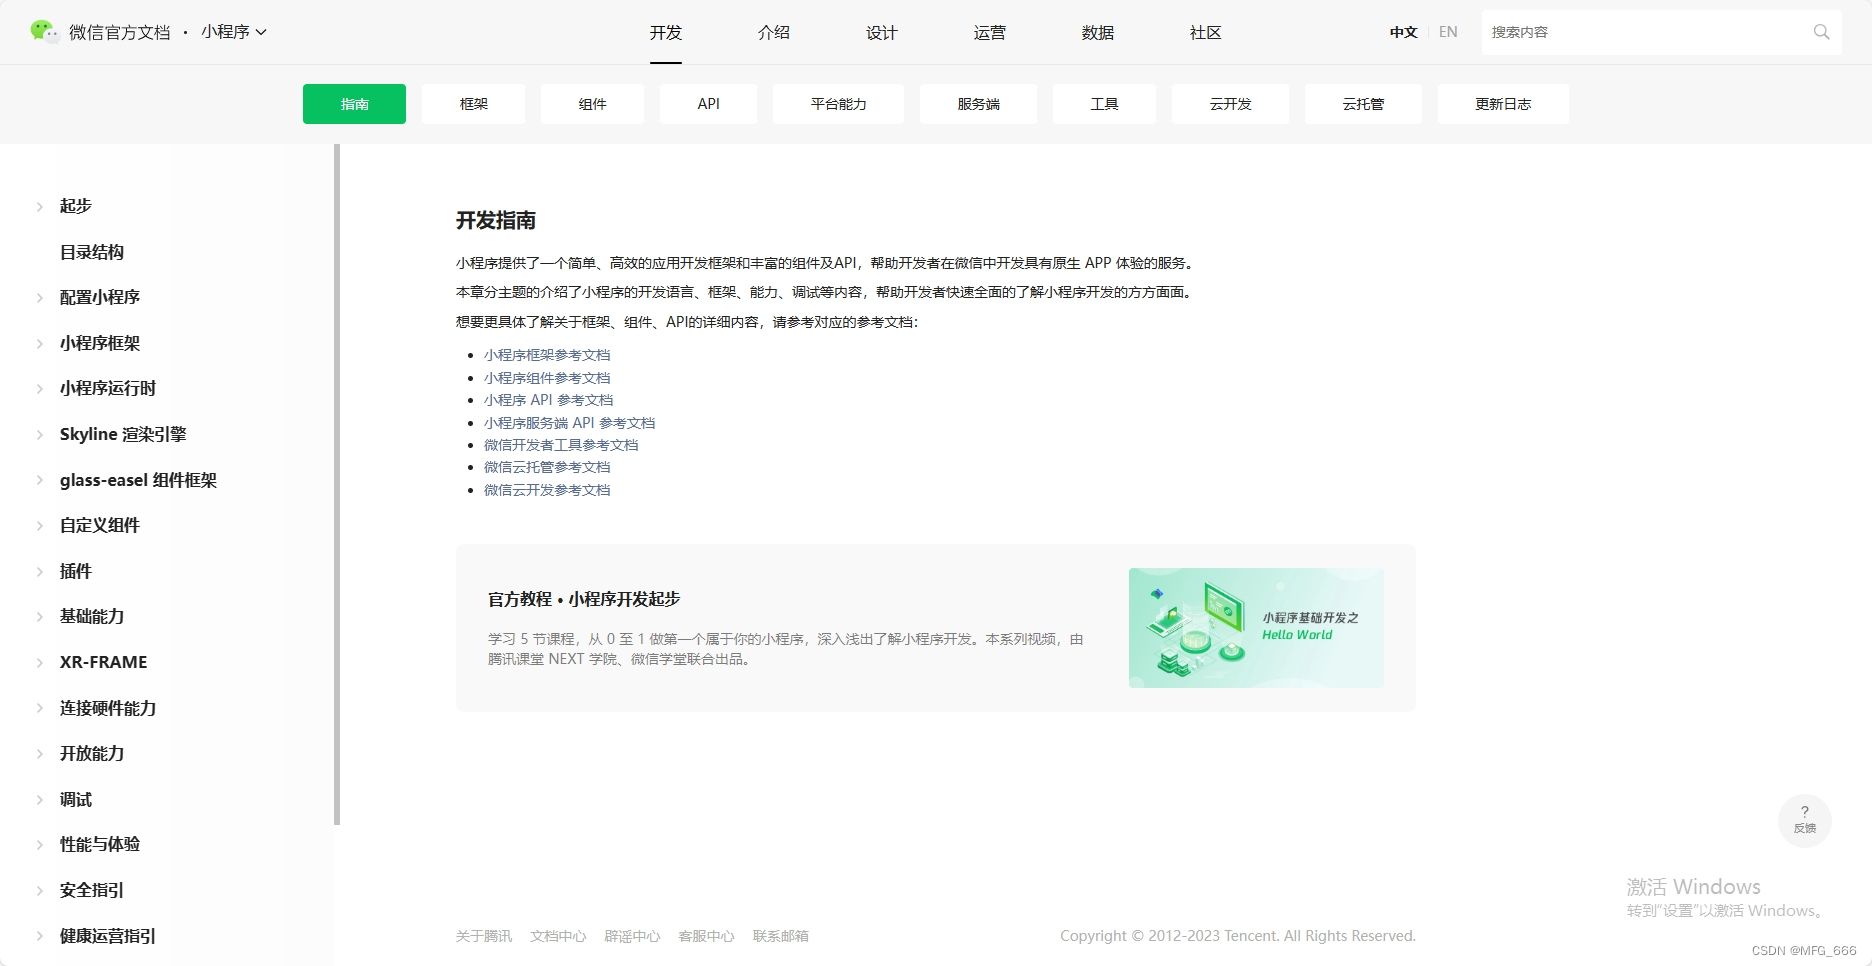The height and width of the screenshot is (966, 1872).
Task: Open 目录结构 in the sidebar
Action: coord(92,252)
